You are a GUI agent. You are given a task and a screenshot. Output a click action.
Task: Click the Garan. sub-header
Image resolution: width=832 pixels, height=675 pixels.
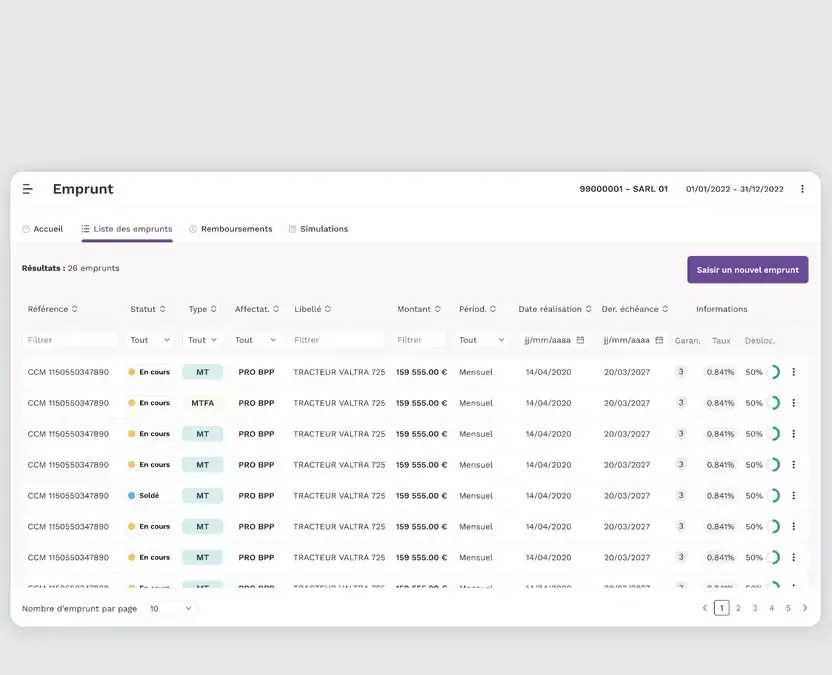coord(688,341)
